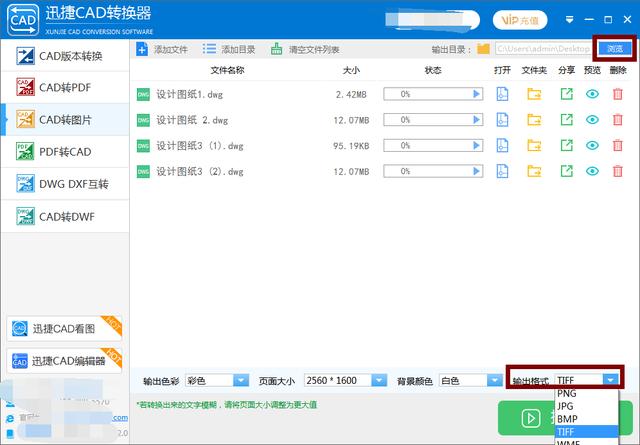Click the 浏览 browse button
The width and height of the screenshot is (640, 445).
pyautogui.click(x=615, y=49)
